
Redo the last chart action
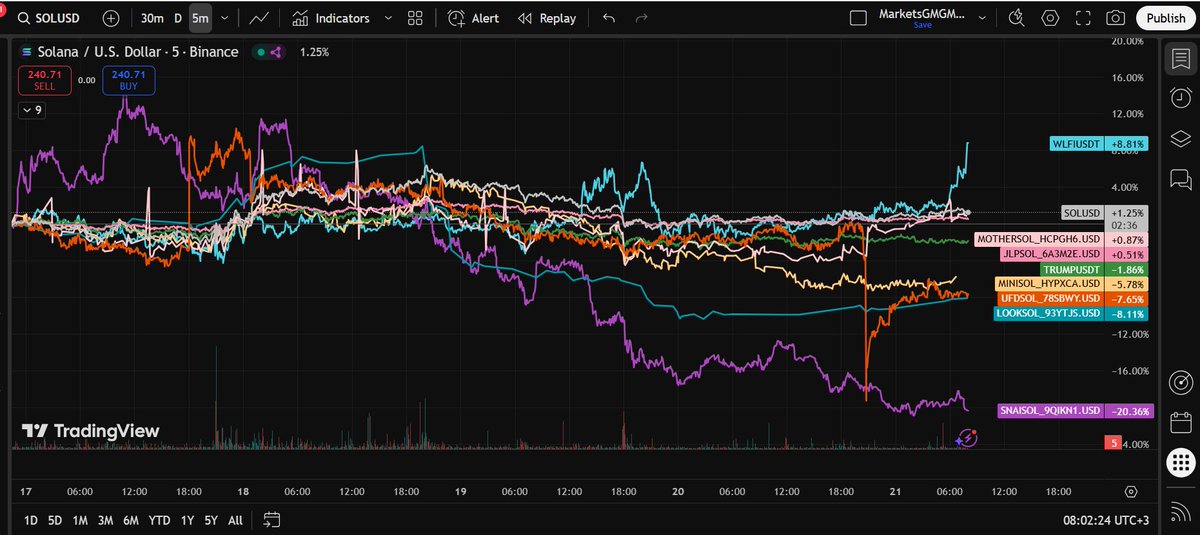tap(642, 18)
